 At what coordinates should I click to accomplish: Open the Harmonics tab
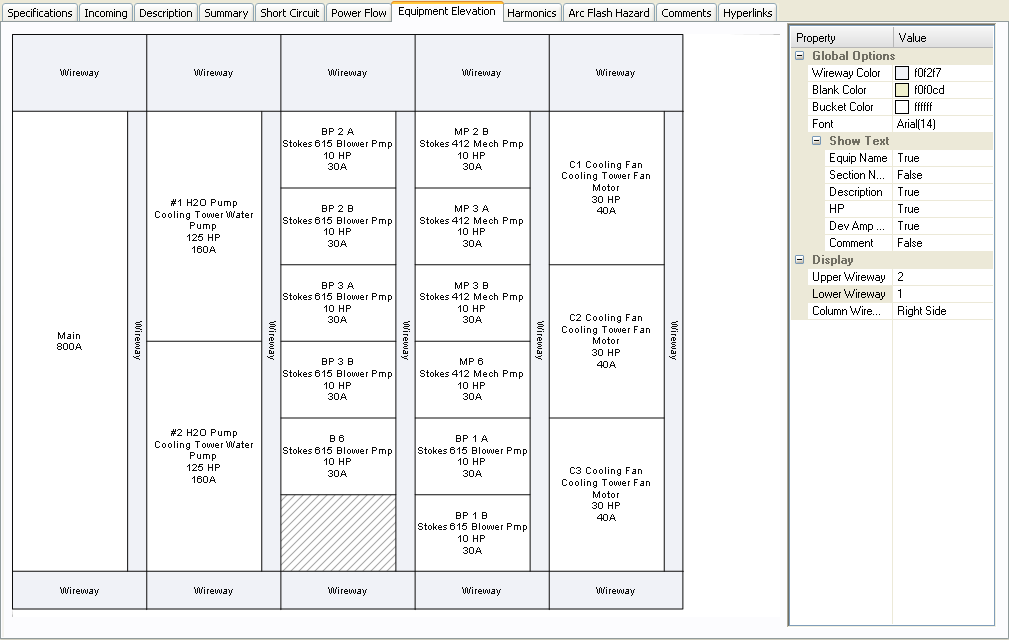click(x=531, y=13)
